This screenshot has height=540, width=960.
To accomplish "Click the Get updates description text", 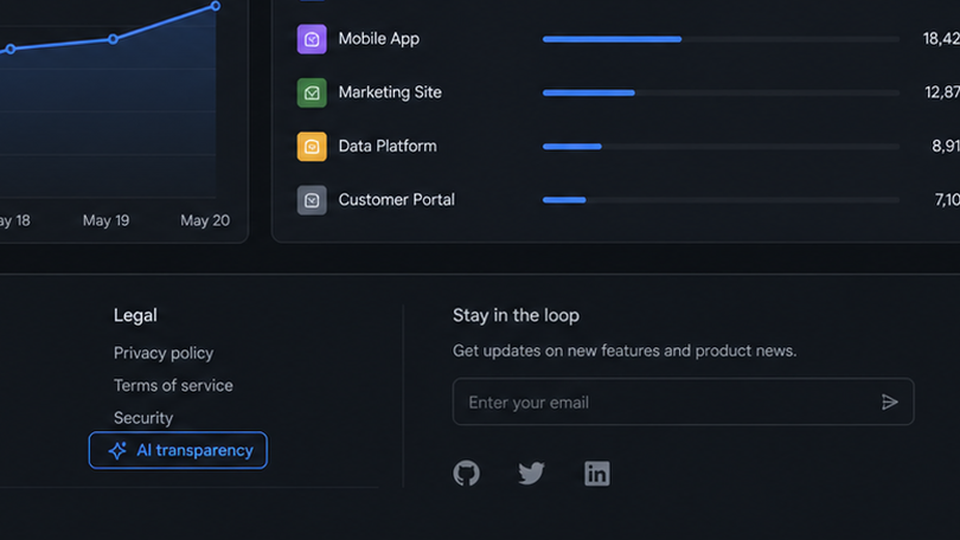I will 624,351.
